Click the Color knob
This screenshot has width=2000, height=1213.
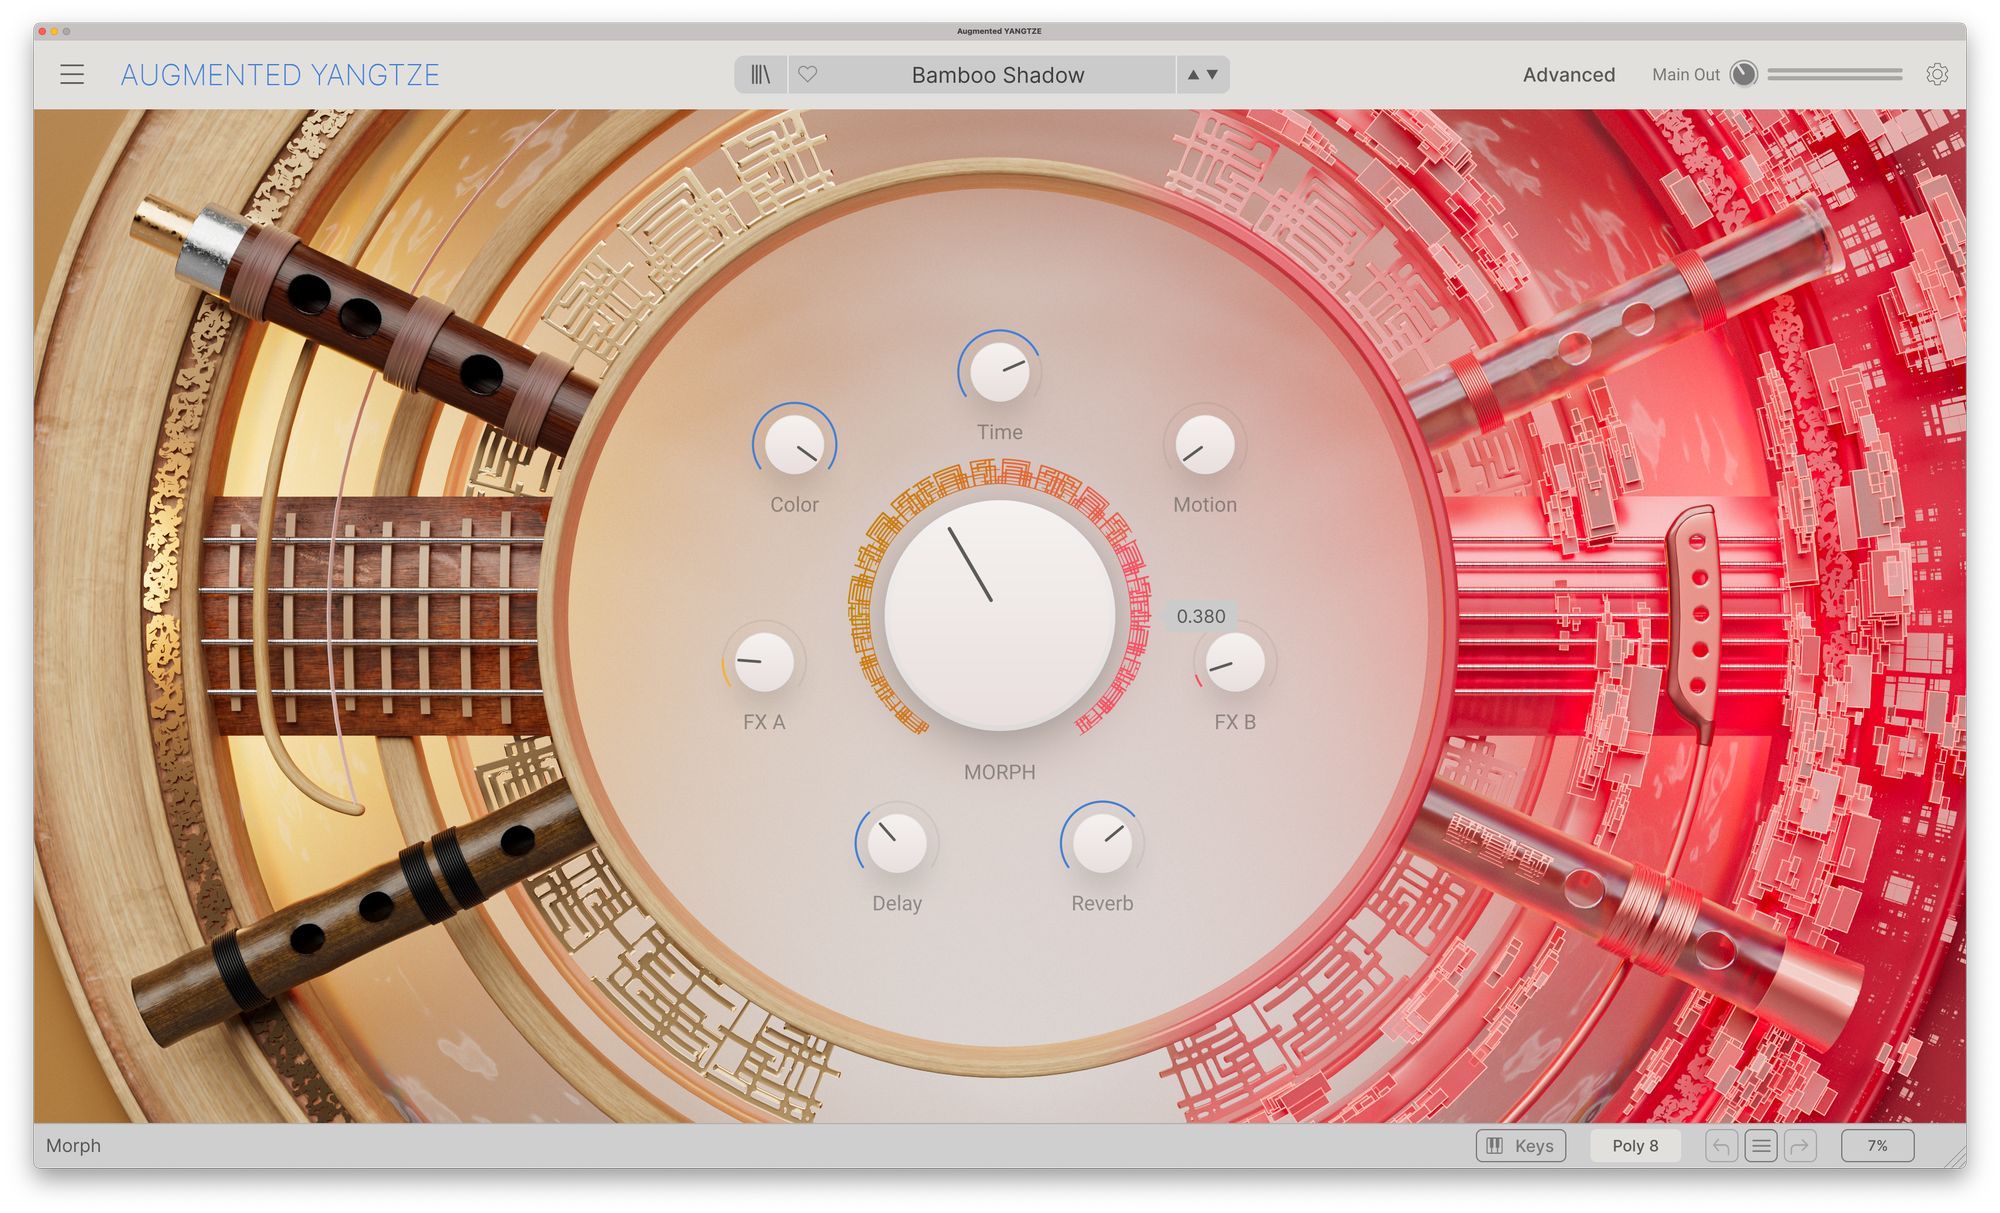[794, 445]
